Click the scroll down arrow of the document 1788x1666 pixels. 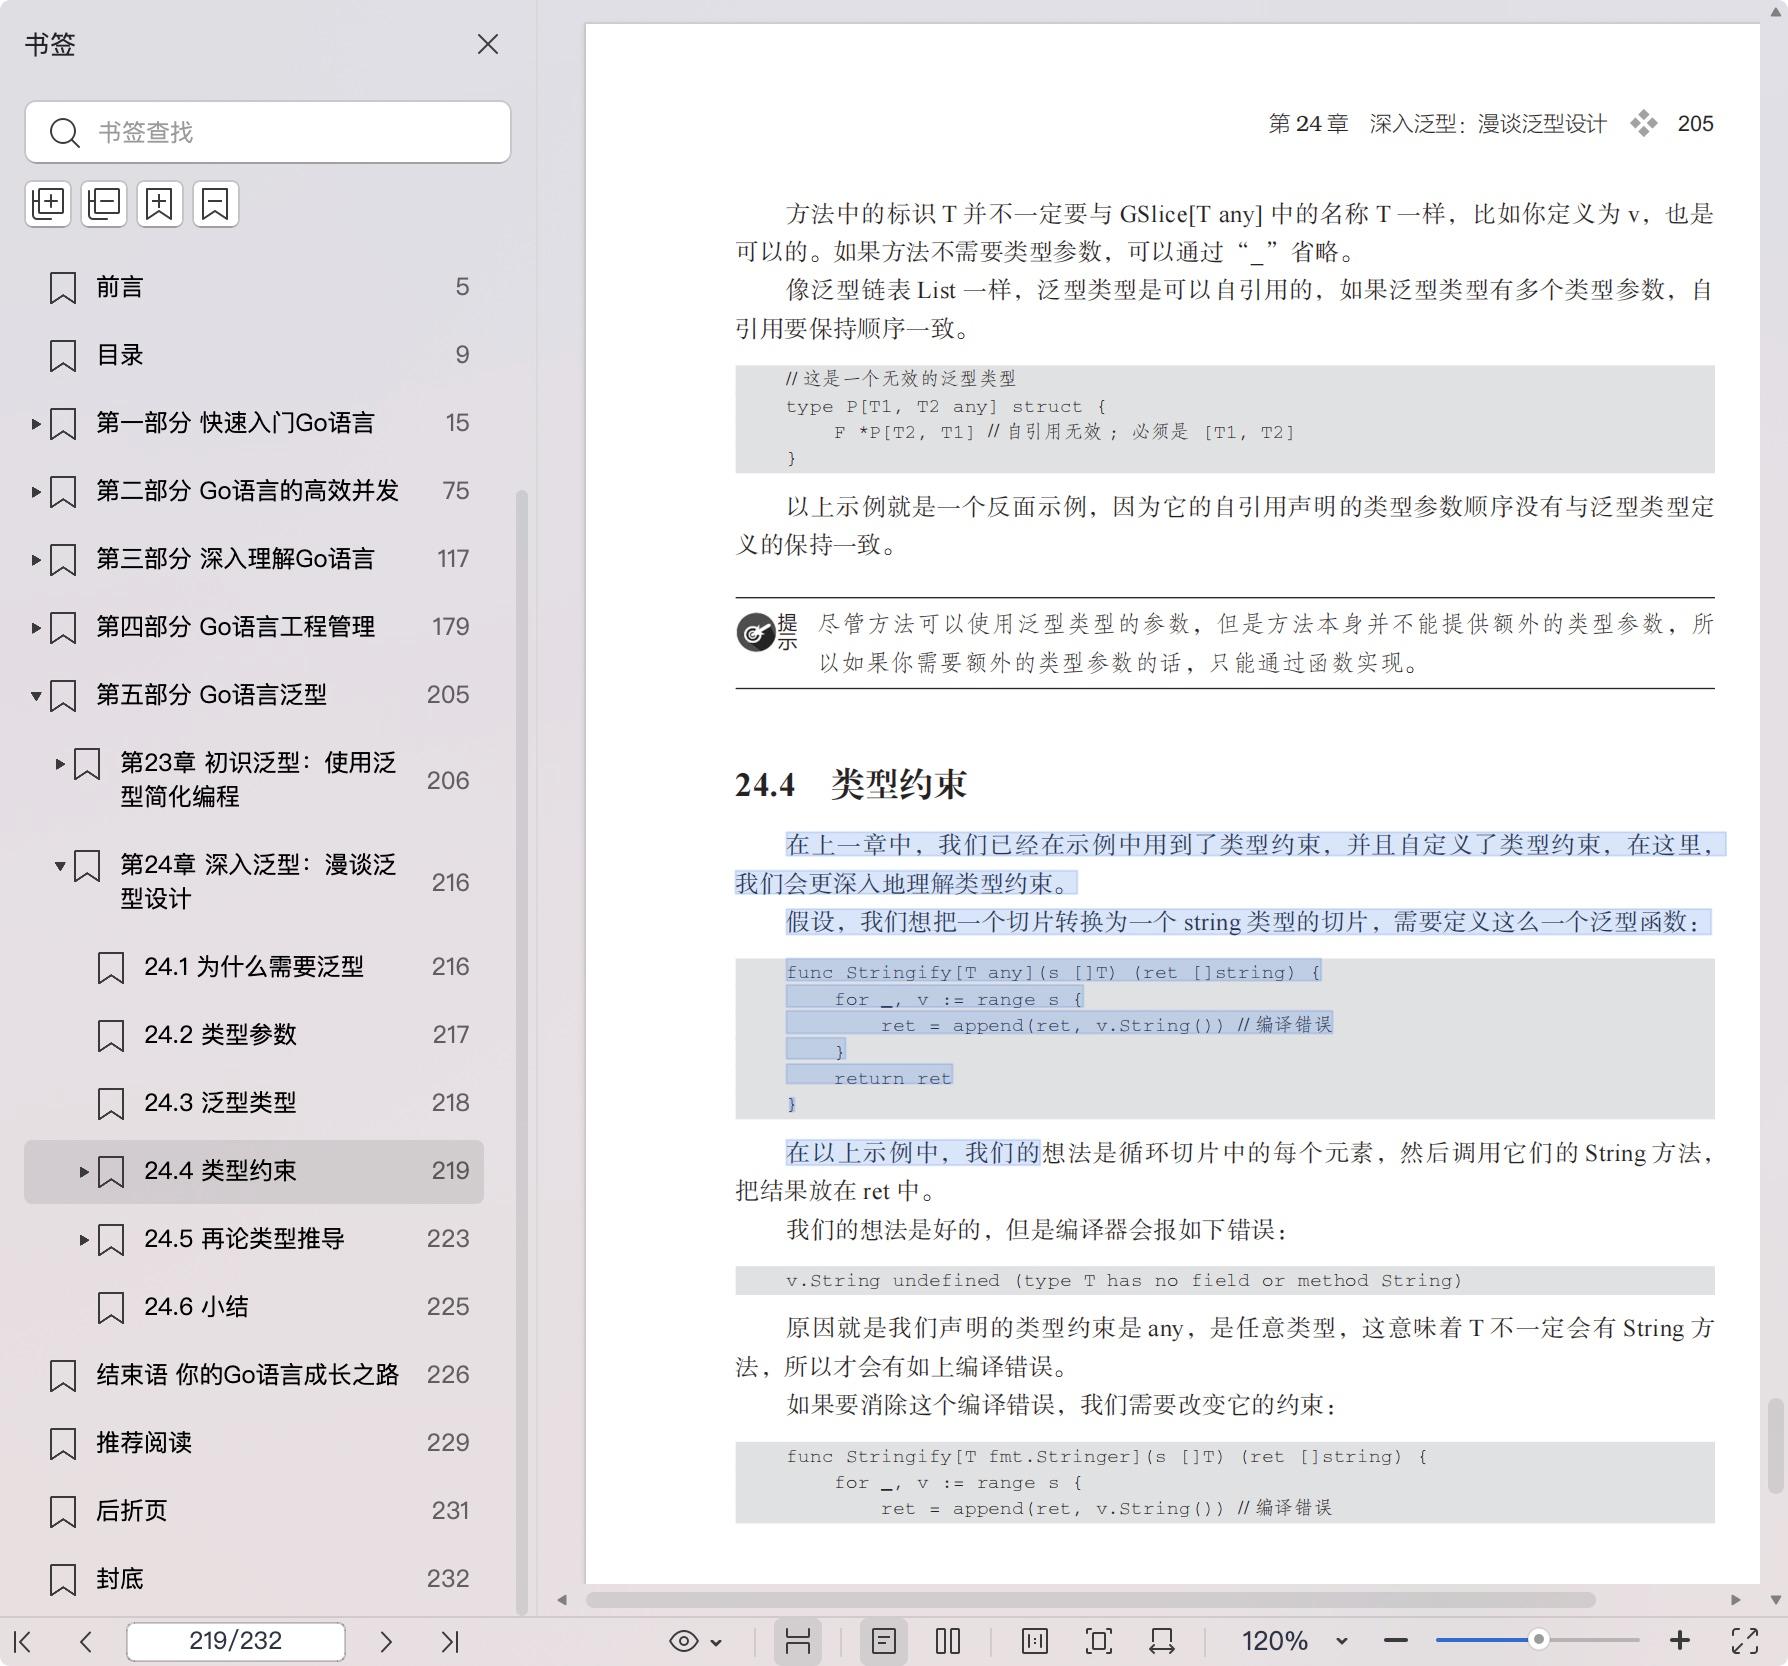tap(1776, 1600)
